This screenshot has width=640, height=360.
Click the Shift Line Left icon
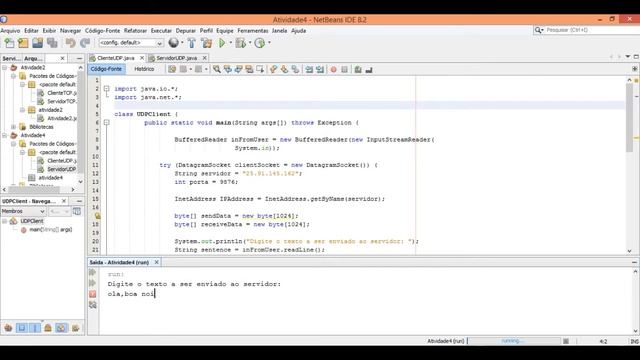pos(309,69)
